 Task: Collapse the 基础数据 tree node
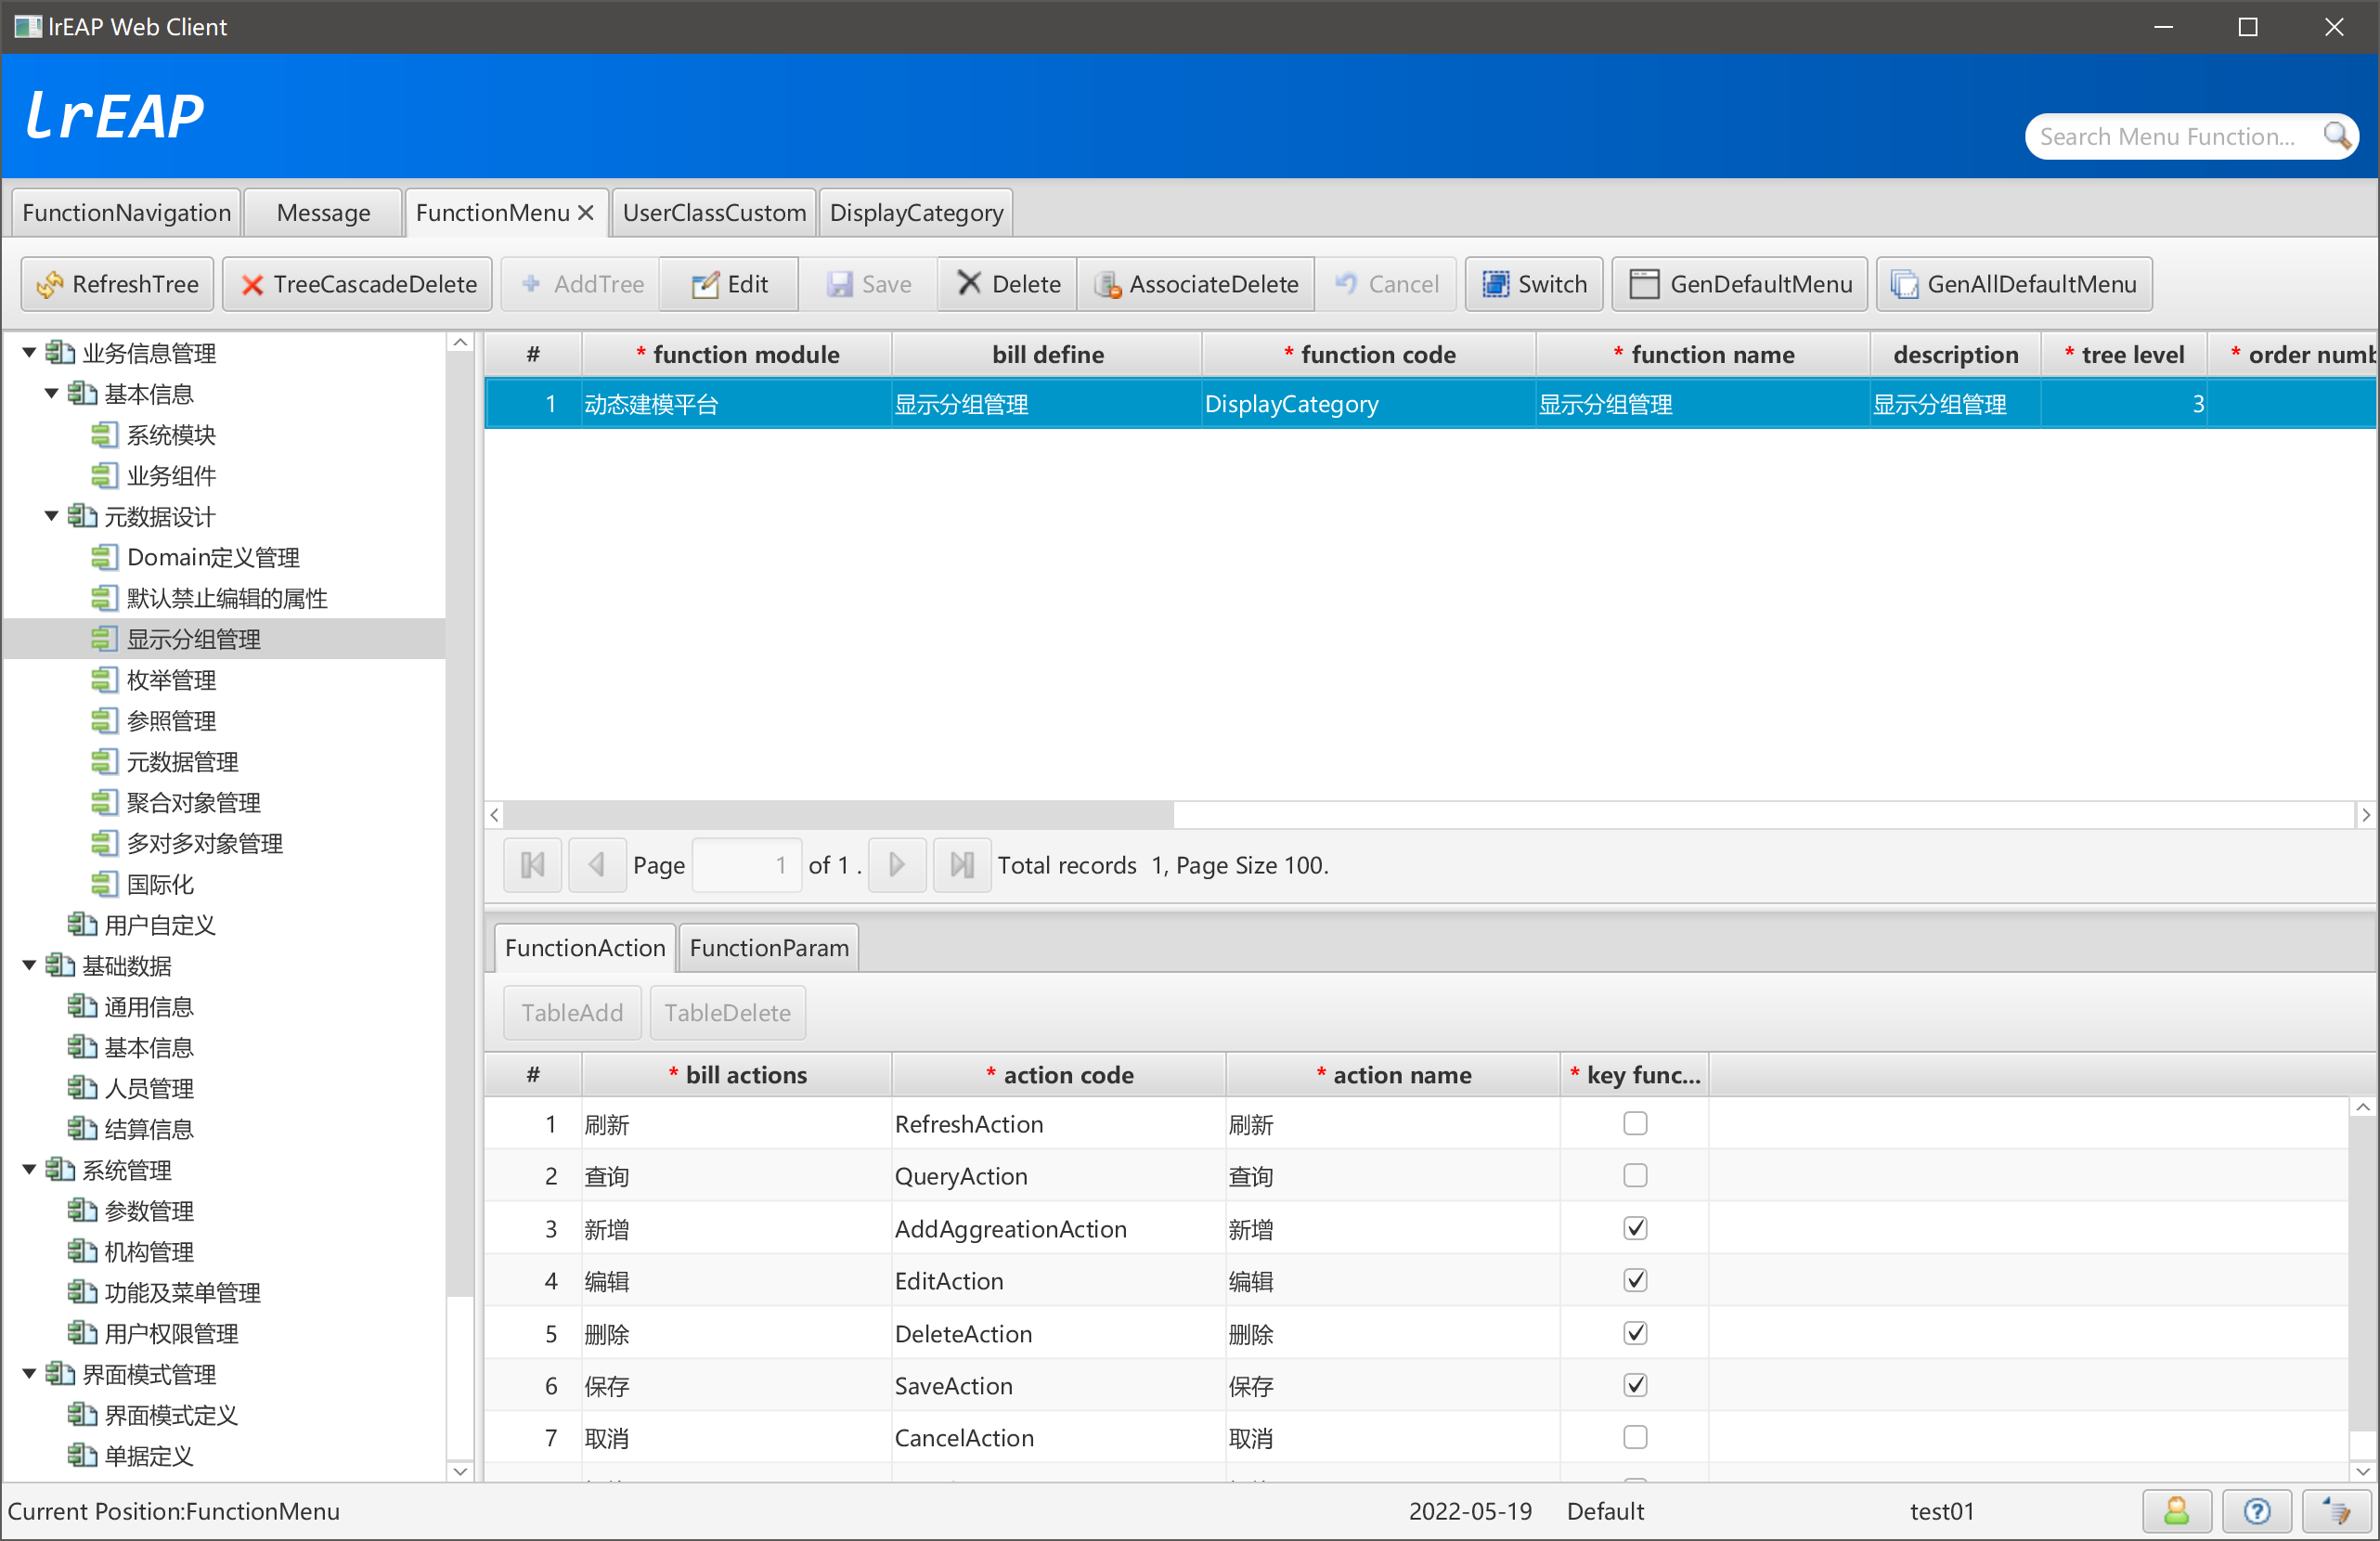(x=29, y=966)
